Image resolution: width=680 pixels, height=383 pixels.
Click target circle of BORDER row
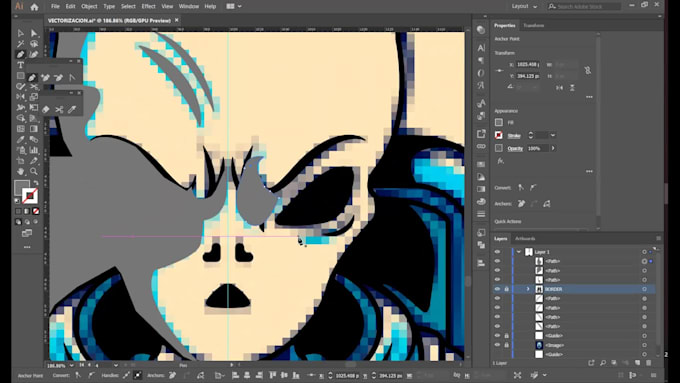coord(644,289)
